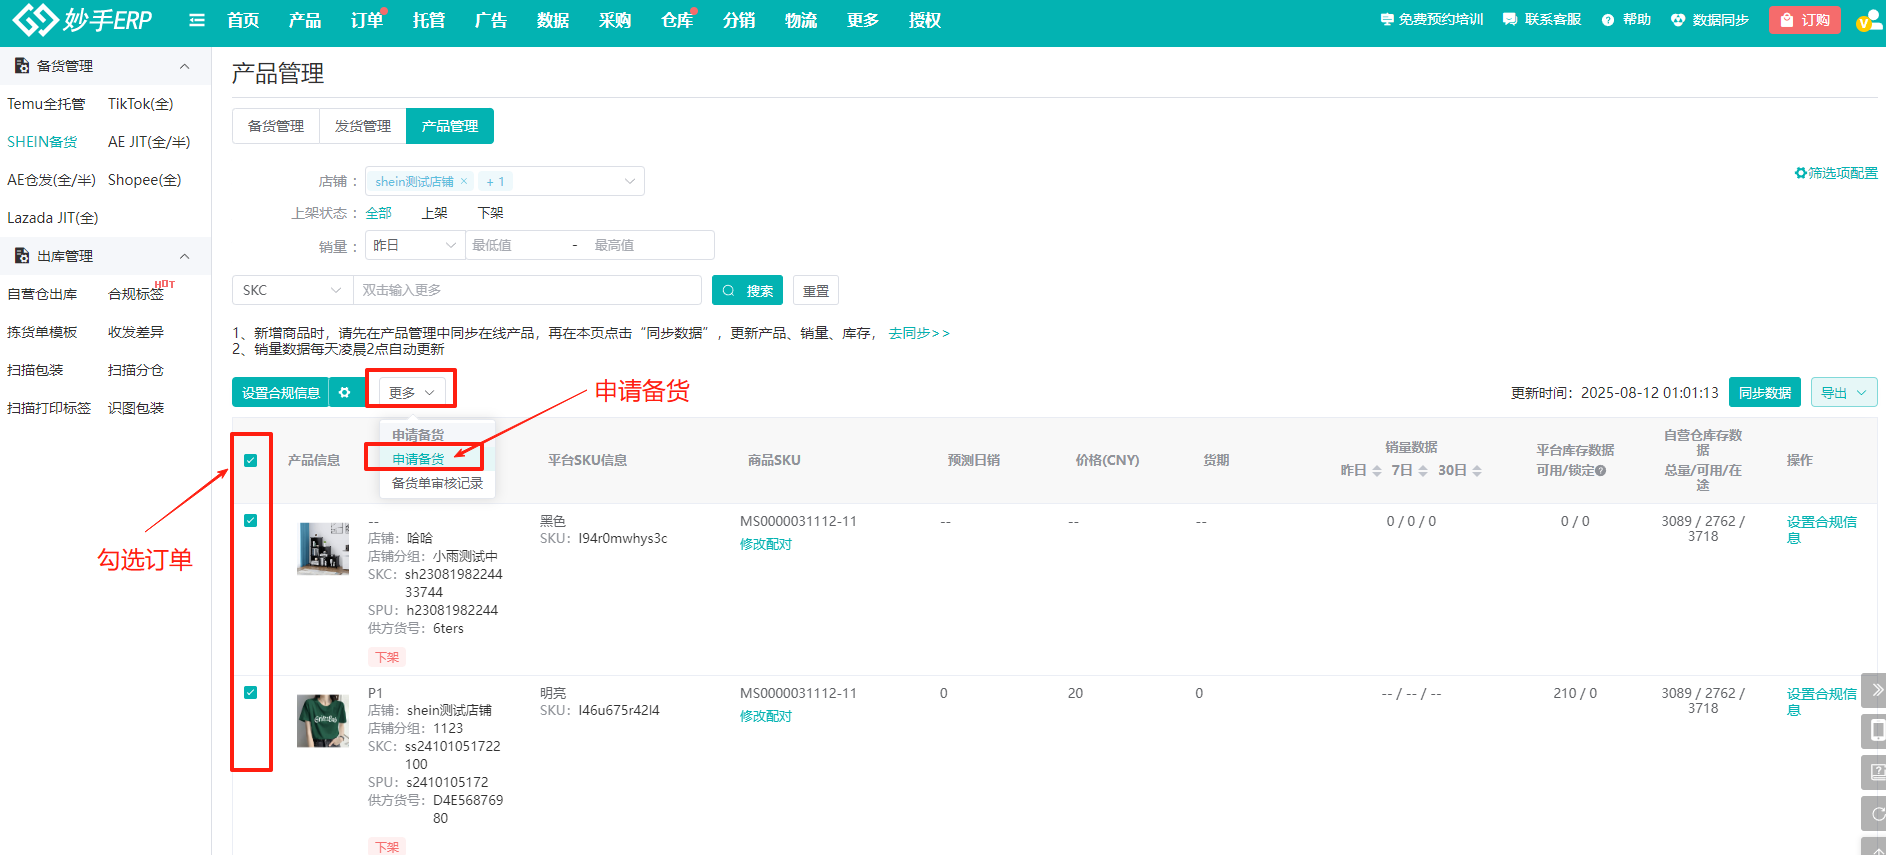Open 订单 in top navigation
1886x855 pixels.
click(x=367, y=20)
